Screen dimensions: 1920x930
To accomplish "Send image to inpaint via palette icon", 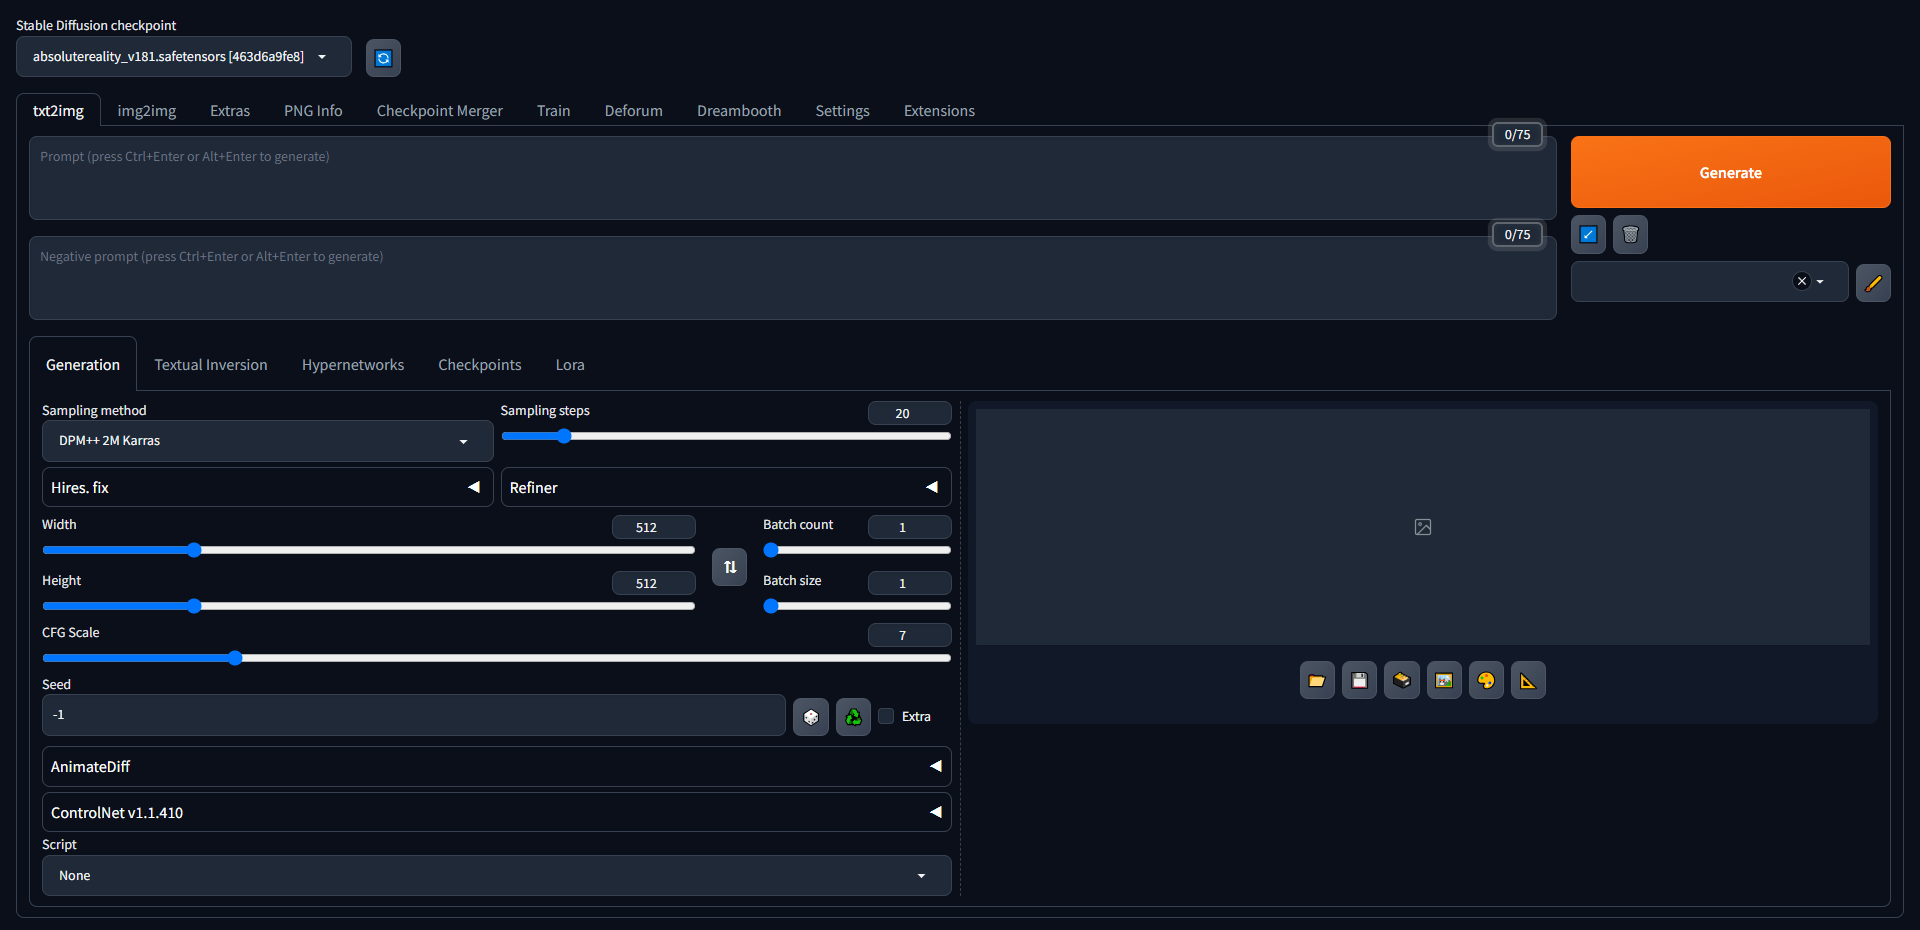I will point(1486,680).
